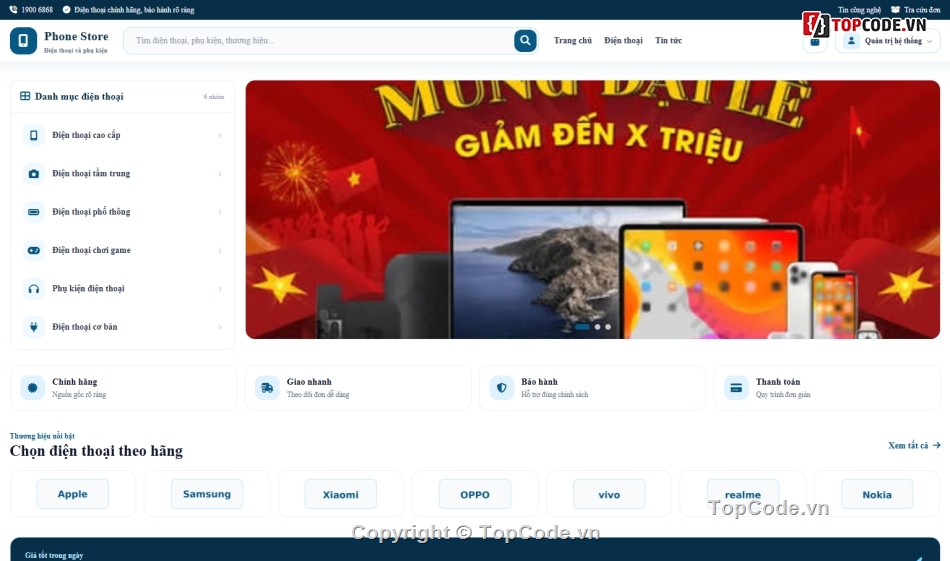Select the vivo brand button

point(609,494)
